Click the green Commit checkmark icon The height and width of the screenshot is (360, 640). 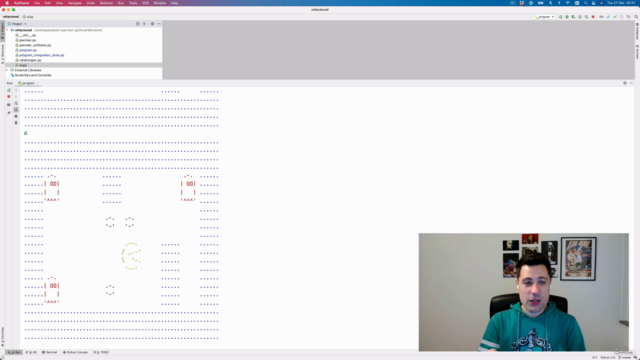(x=615, y=17)
